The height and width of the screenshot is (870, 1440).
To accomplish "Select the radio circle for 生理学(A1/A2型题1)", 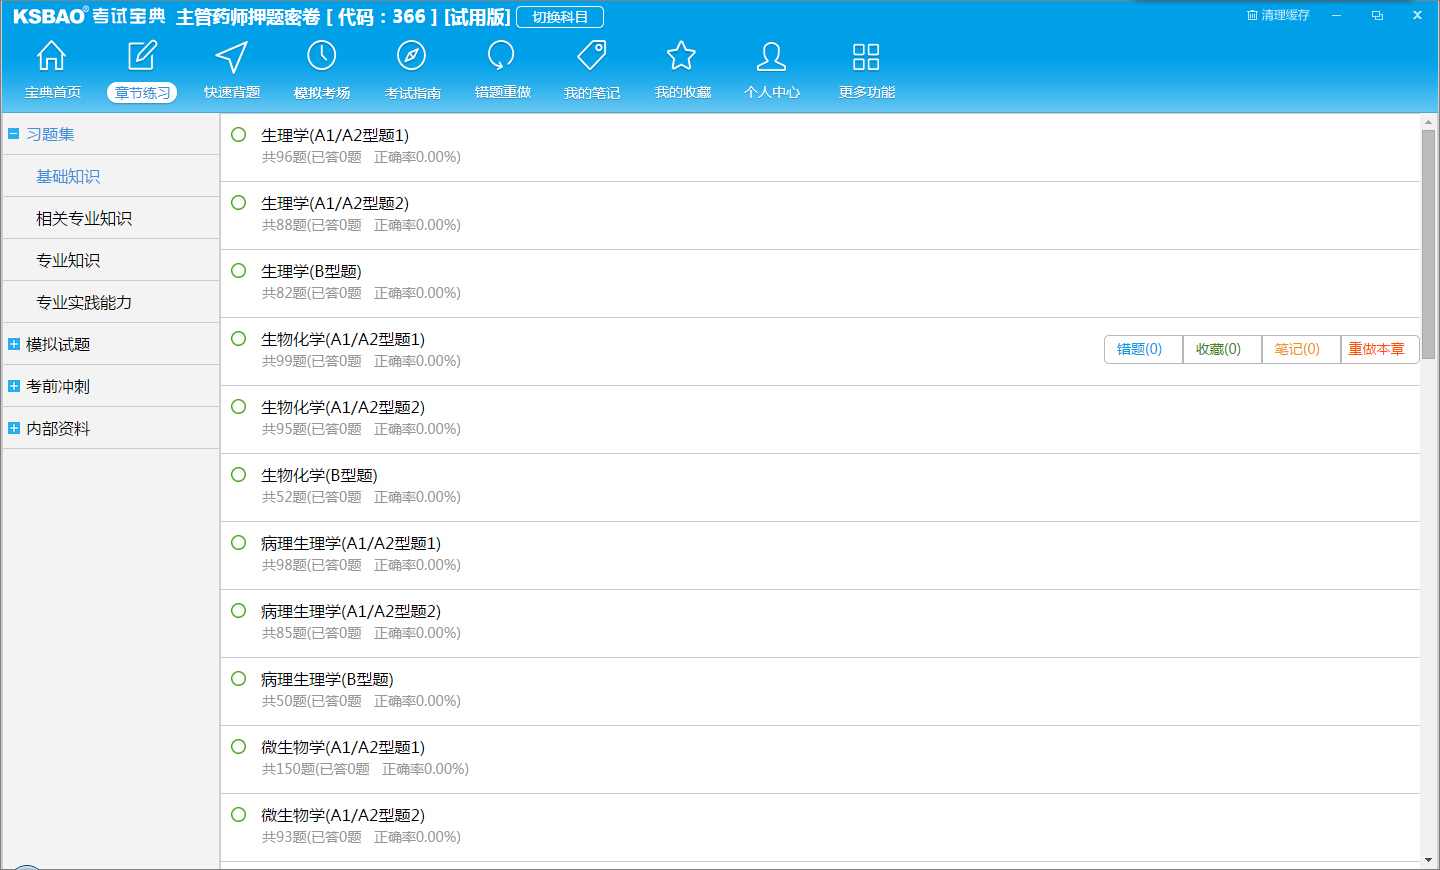I will [238, 135].
